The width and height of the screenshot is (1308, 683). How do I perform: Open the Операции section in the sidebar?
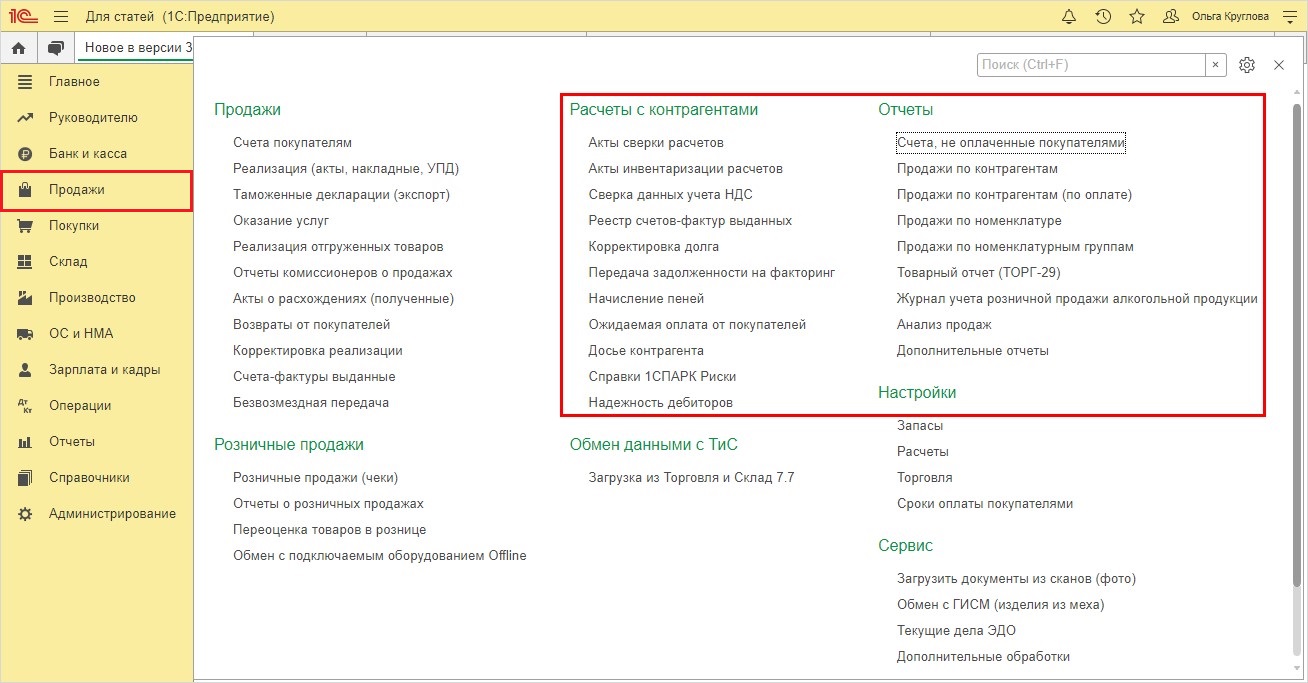[x=97, y=406]
